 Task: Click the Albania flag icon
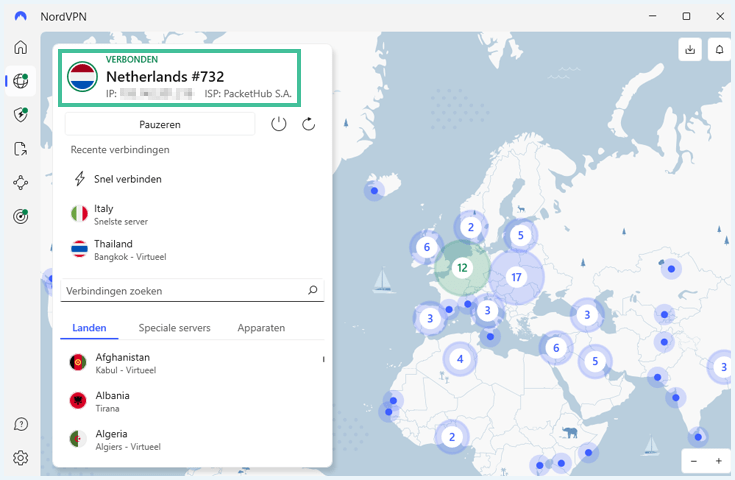[x=78, y=401]
